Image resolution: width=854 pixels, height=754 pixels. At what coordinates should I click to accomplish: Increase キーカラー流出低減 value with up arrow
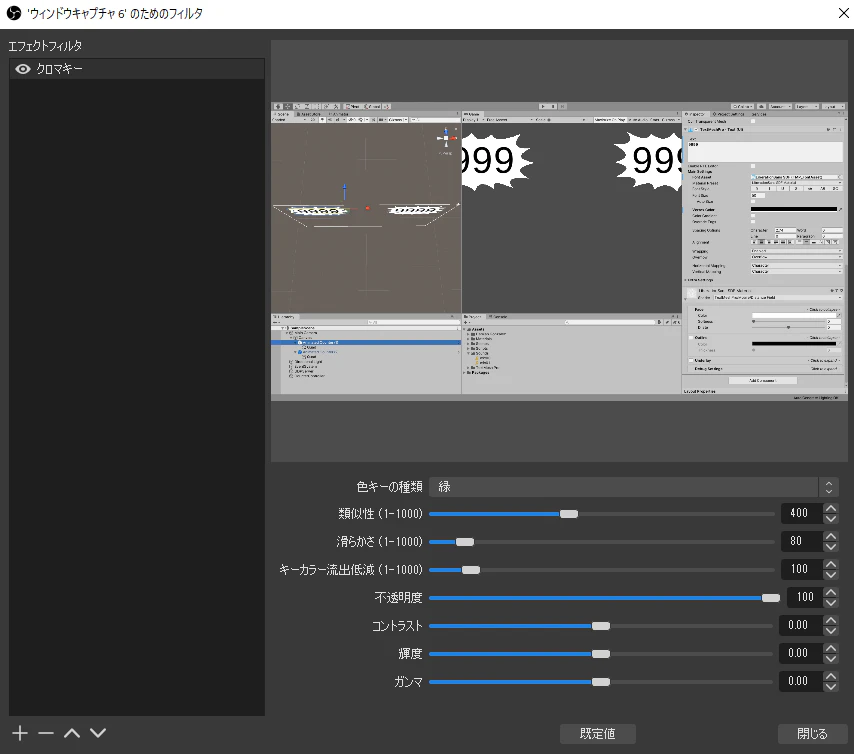point(830,564)
